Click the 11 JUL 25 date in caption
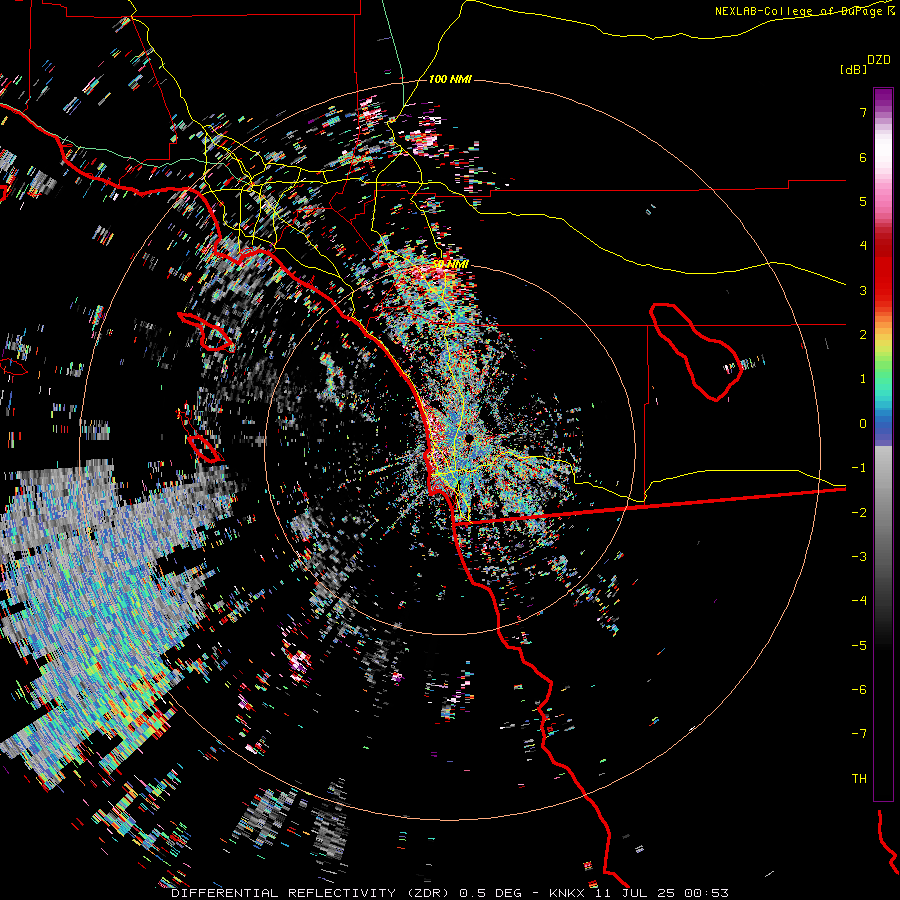 tap(636, 893)
